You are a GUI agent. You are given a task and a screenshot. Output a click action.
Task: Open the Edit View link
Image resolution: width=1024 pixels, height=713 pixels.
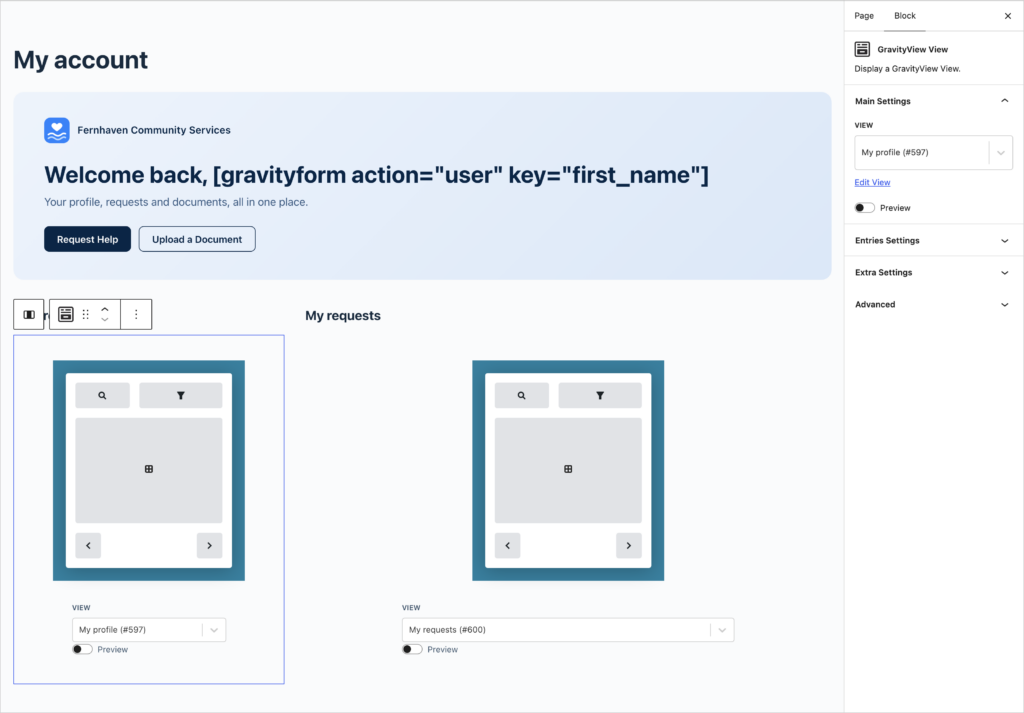click(872, 182)
